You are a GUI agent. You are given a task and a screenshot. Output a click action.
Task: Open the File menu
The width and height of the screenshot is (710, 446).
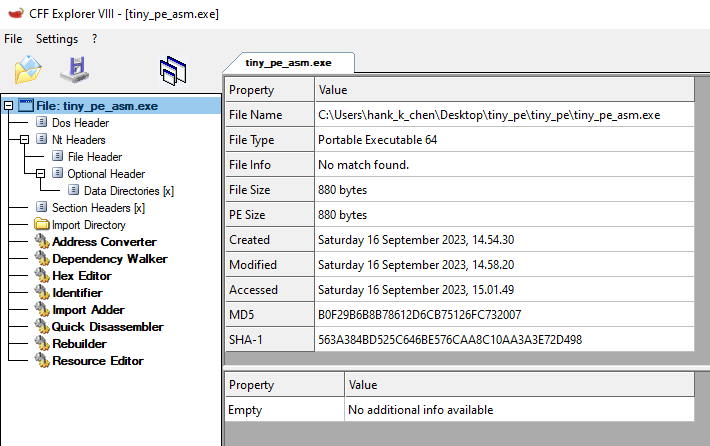coord(13,39)
